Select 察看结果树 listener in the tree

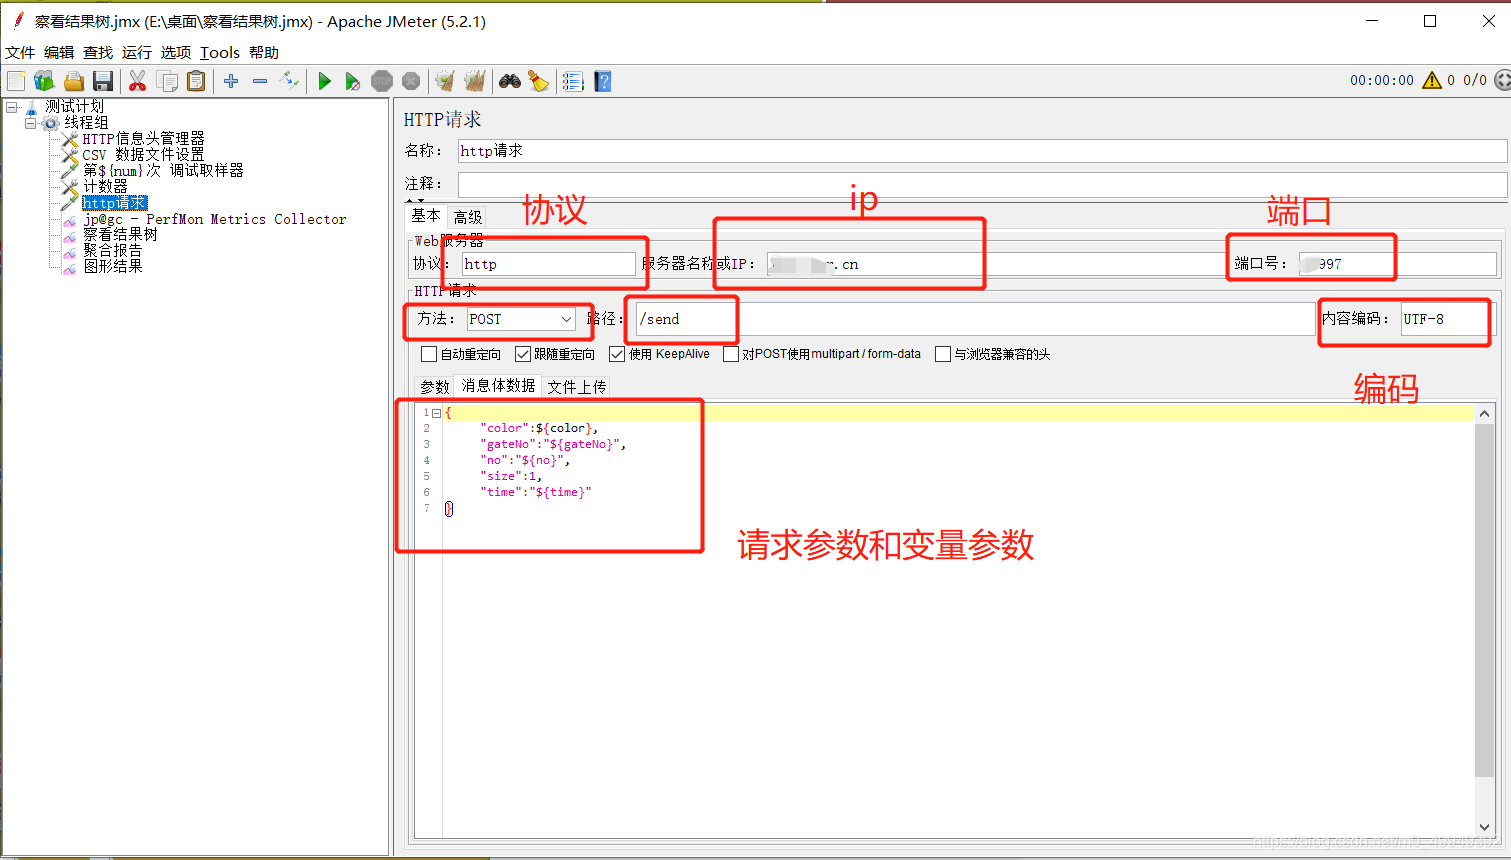tap(120, 235)
